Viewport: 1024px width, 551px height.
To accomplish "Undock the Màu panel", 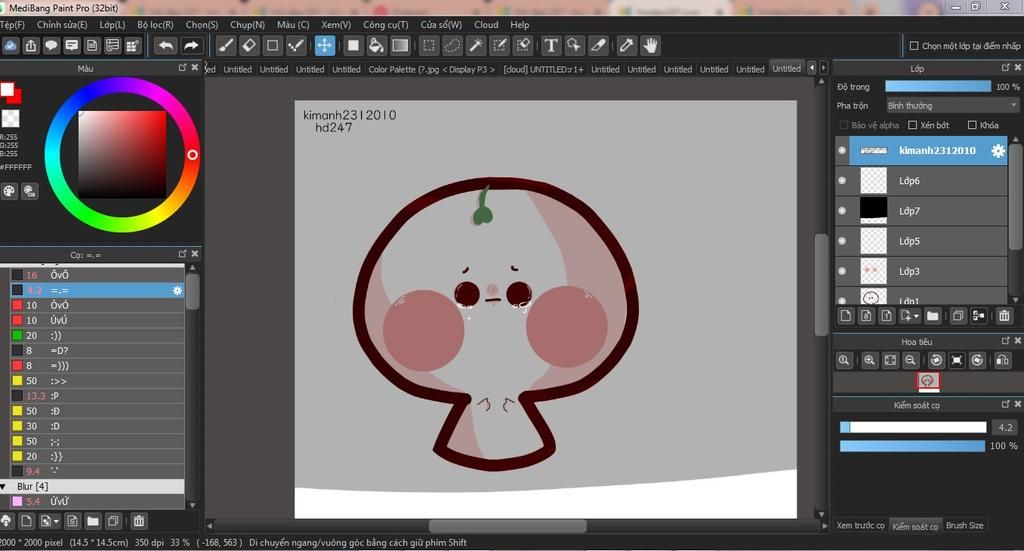I will click(x=183, y=68).
